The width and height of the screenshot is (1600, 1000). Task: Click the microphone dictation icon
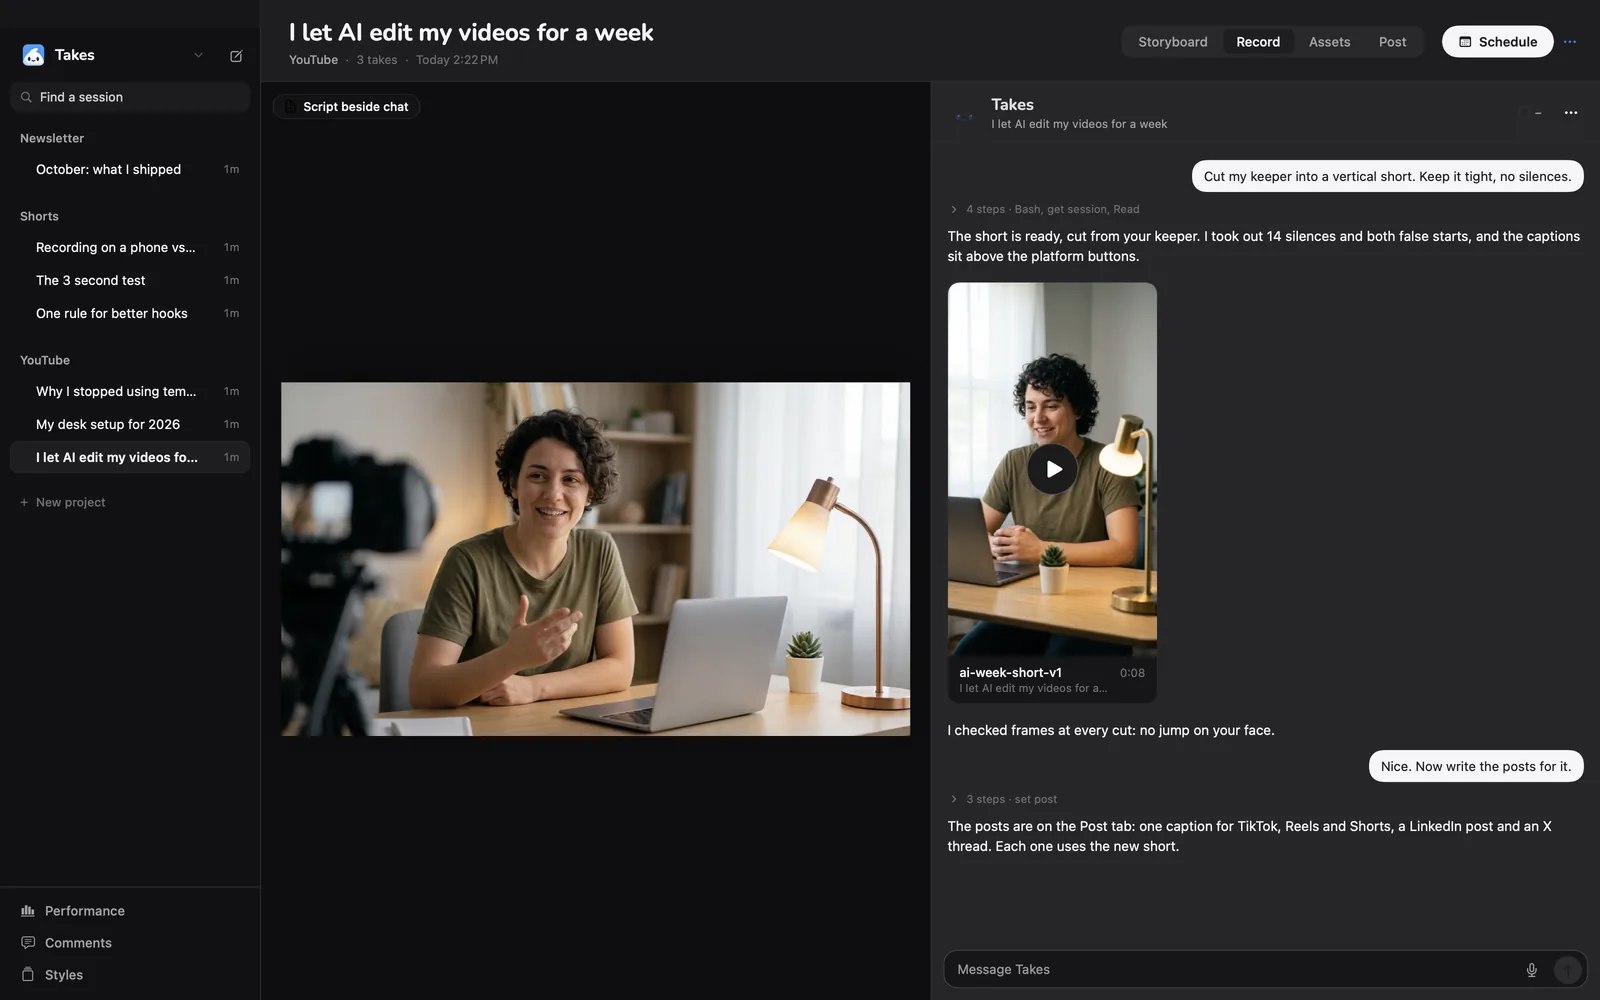pos(1531,970)
